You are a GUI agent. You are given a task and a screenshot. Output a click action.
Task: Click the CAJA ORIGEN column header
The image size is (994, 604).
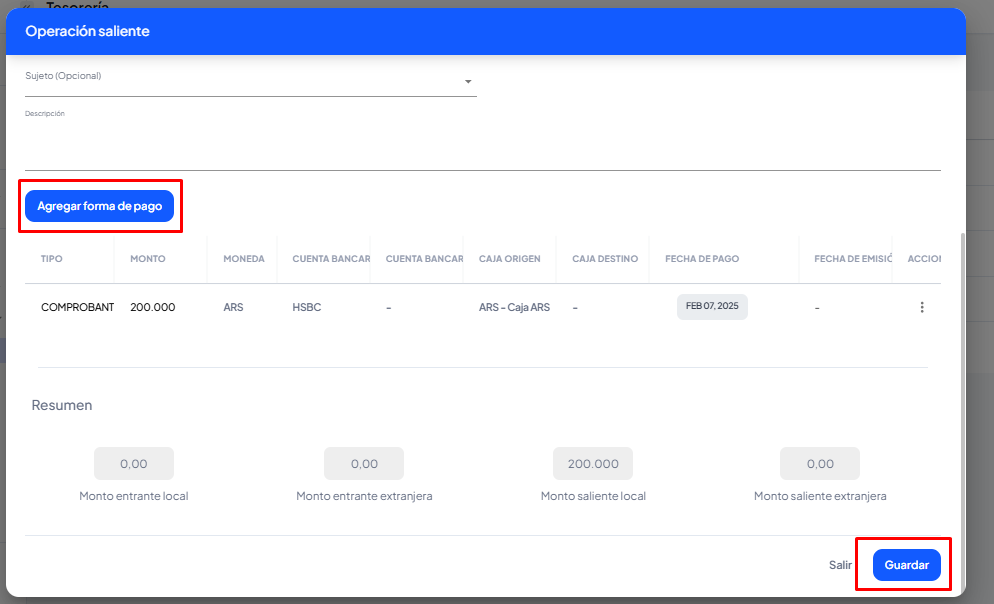point(509,259)
